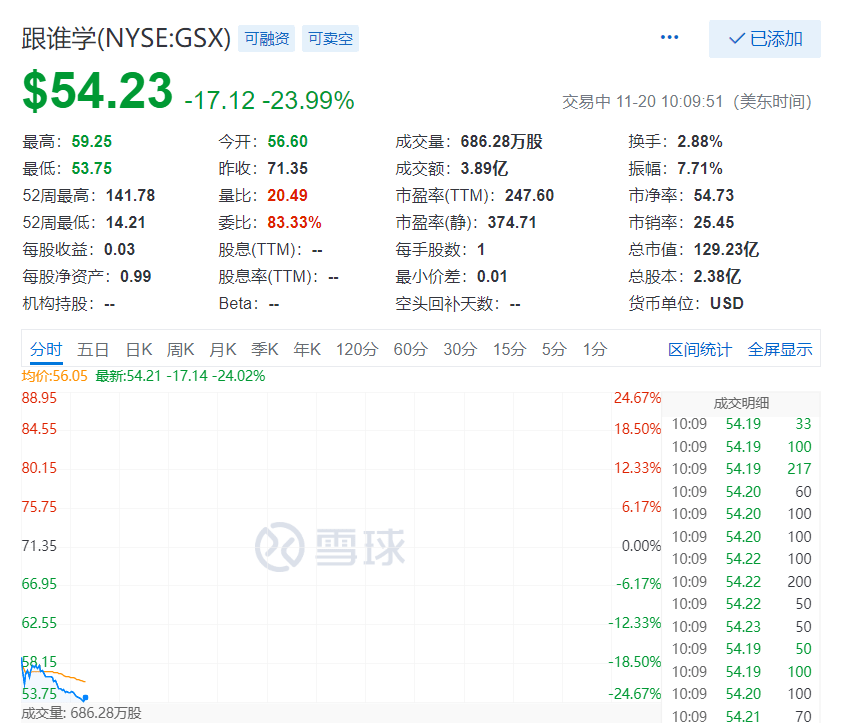Click the 委比 value 83.33%

point(295,222)
